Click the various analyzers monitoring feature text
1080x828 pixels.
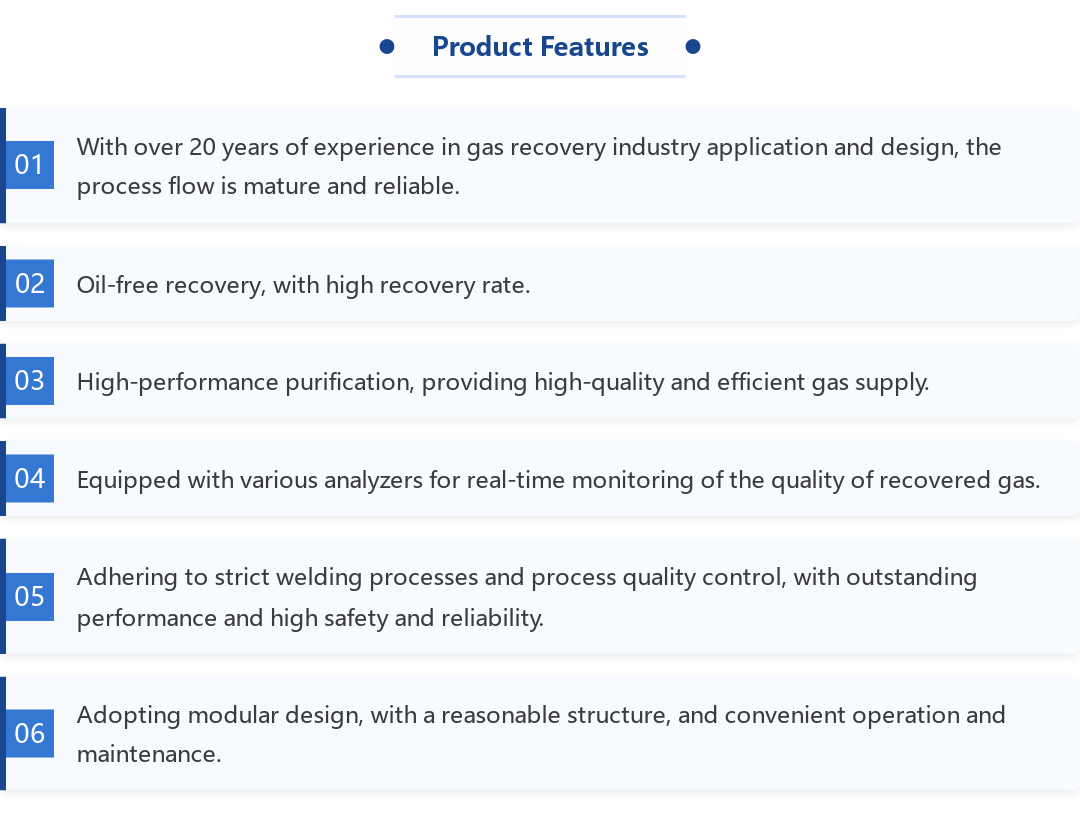(558, 480)
